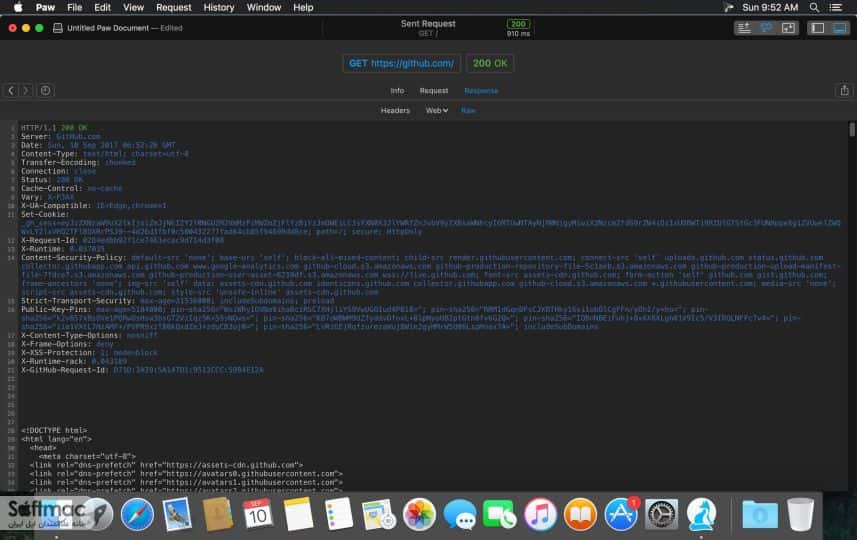The height and width of the screenshot is (540, 857).
Task: Click the add-item square toolbar icon
Action: (788, 28)
